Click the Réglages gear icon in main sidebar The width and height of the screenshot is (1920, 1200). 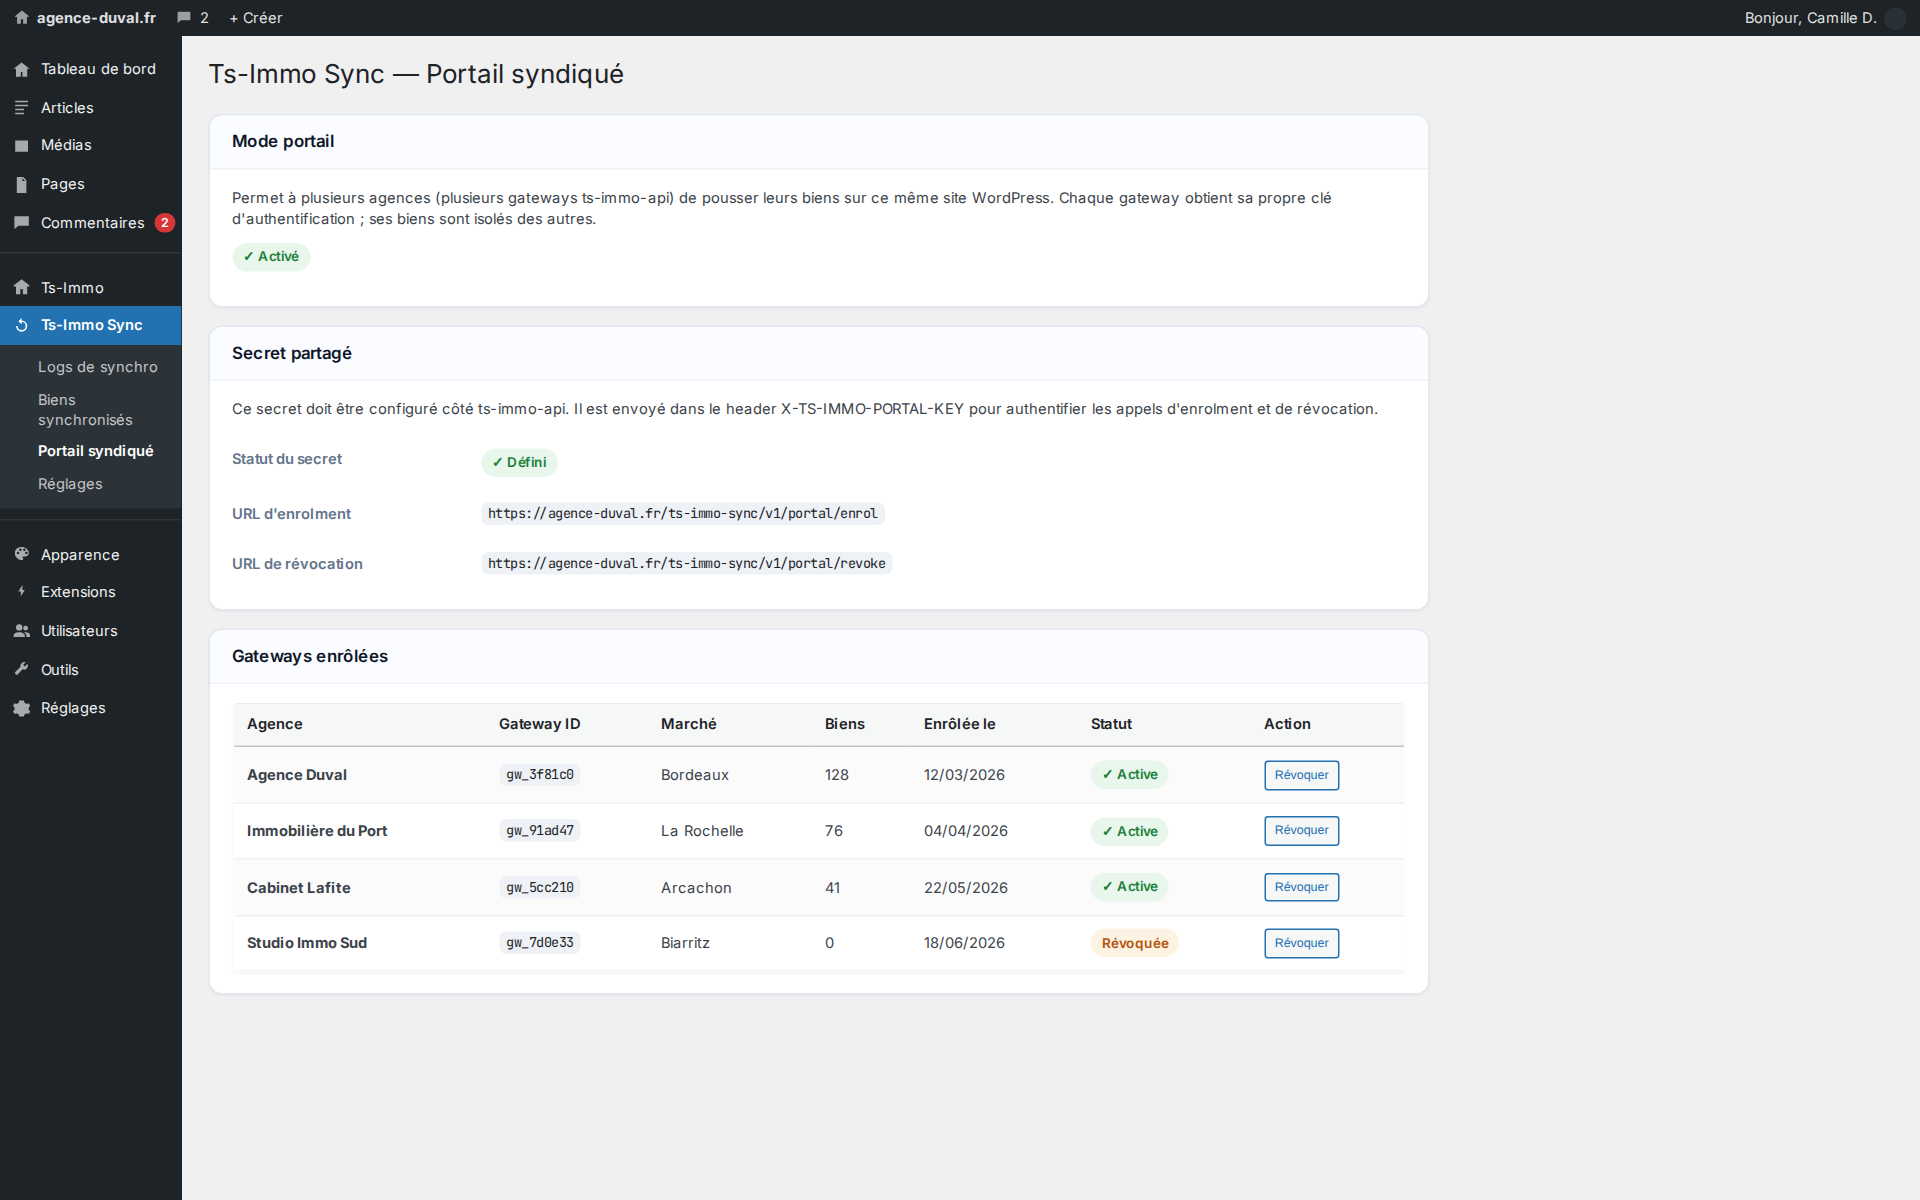pos(22,708)
